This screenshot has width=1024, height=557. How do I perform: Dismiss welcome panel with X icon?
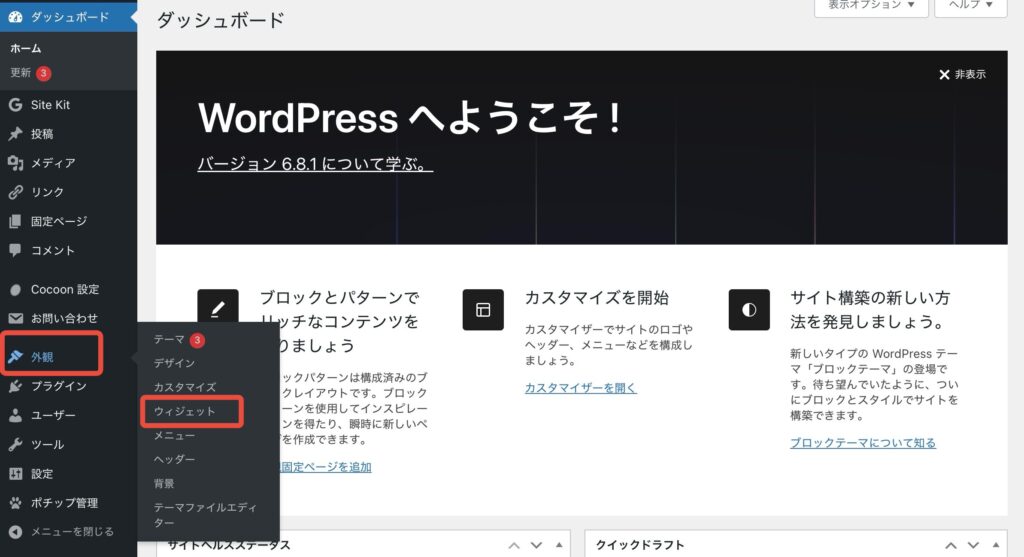[x=944, y=74]
